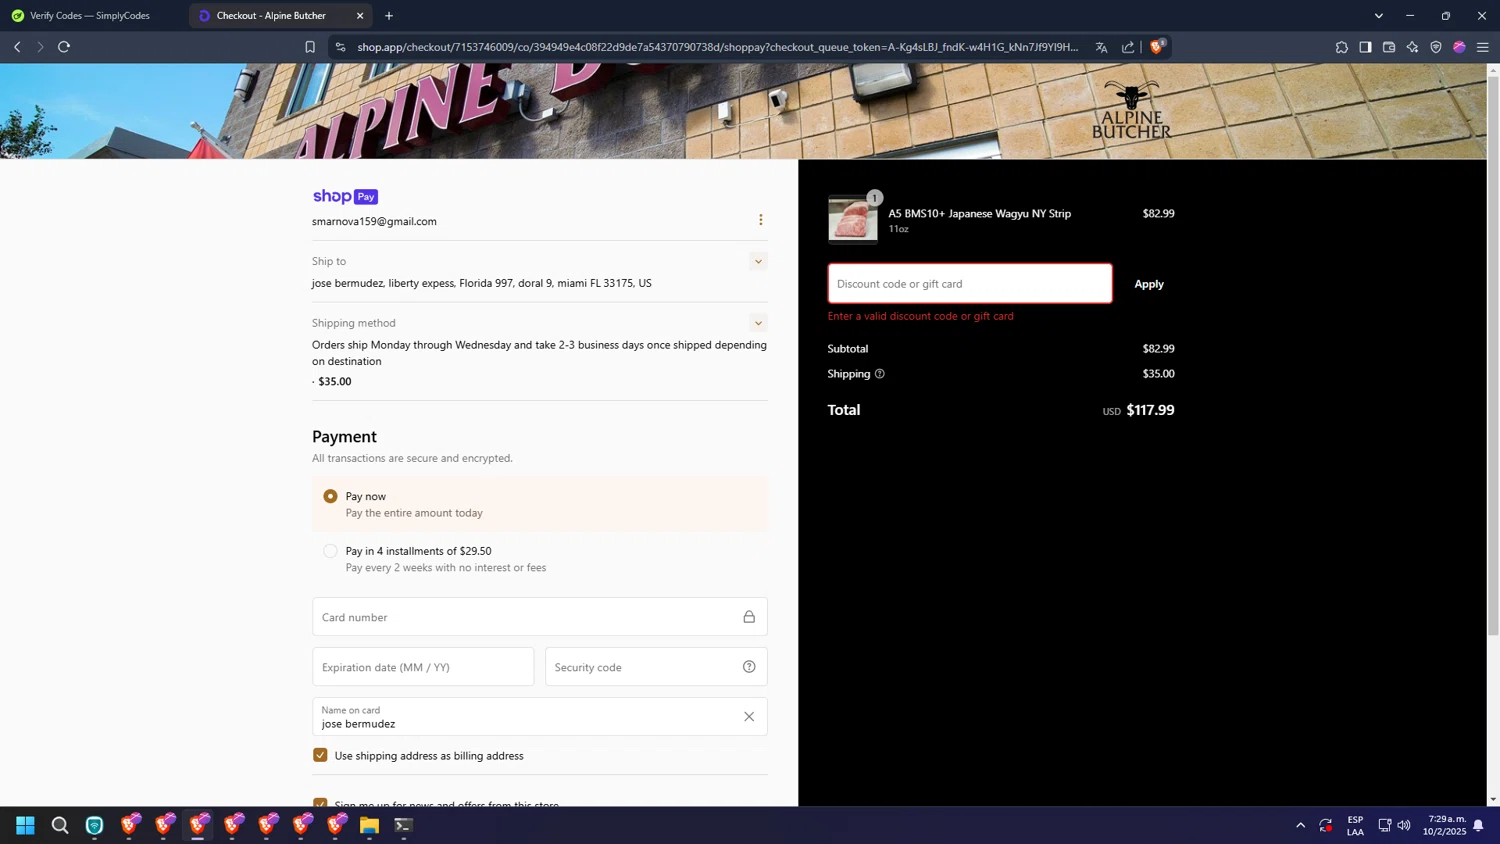Expand the Shipping method dropdown

758,323
